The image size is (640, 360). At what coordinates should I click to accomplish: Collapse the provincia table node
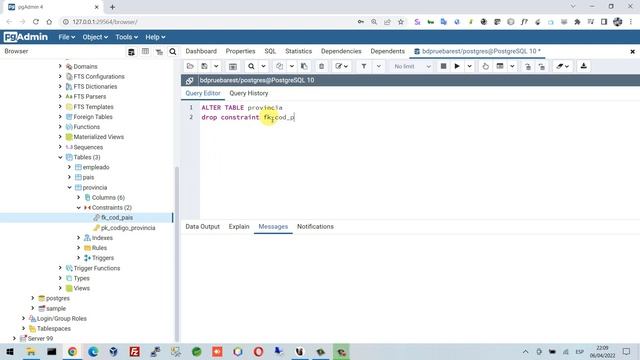coord(69,187)
